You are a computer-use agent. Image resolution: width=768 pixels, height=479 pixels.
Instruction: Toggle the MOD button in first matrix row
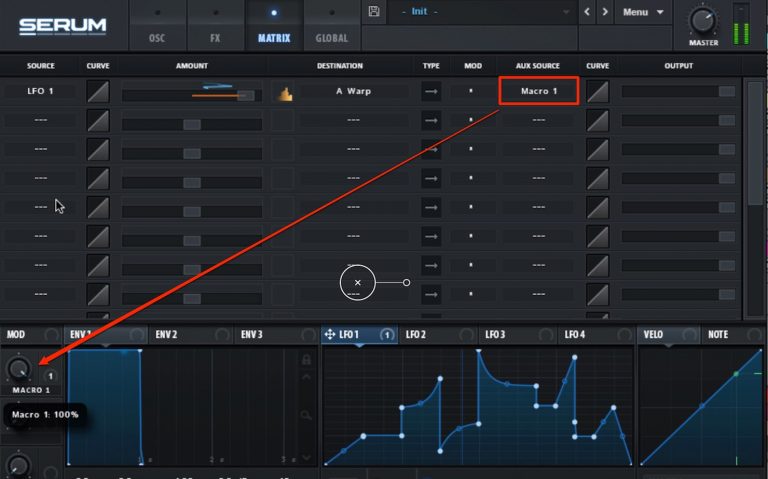[x=473, y=92]
